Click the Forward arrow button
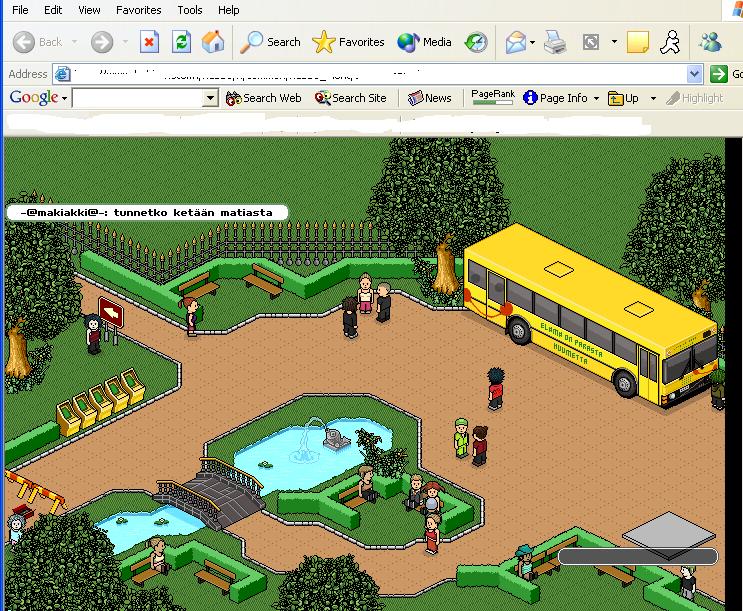The image size is (743, 611). point(102,42)
